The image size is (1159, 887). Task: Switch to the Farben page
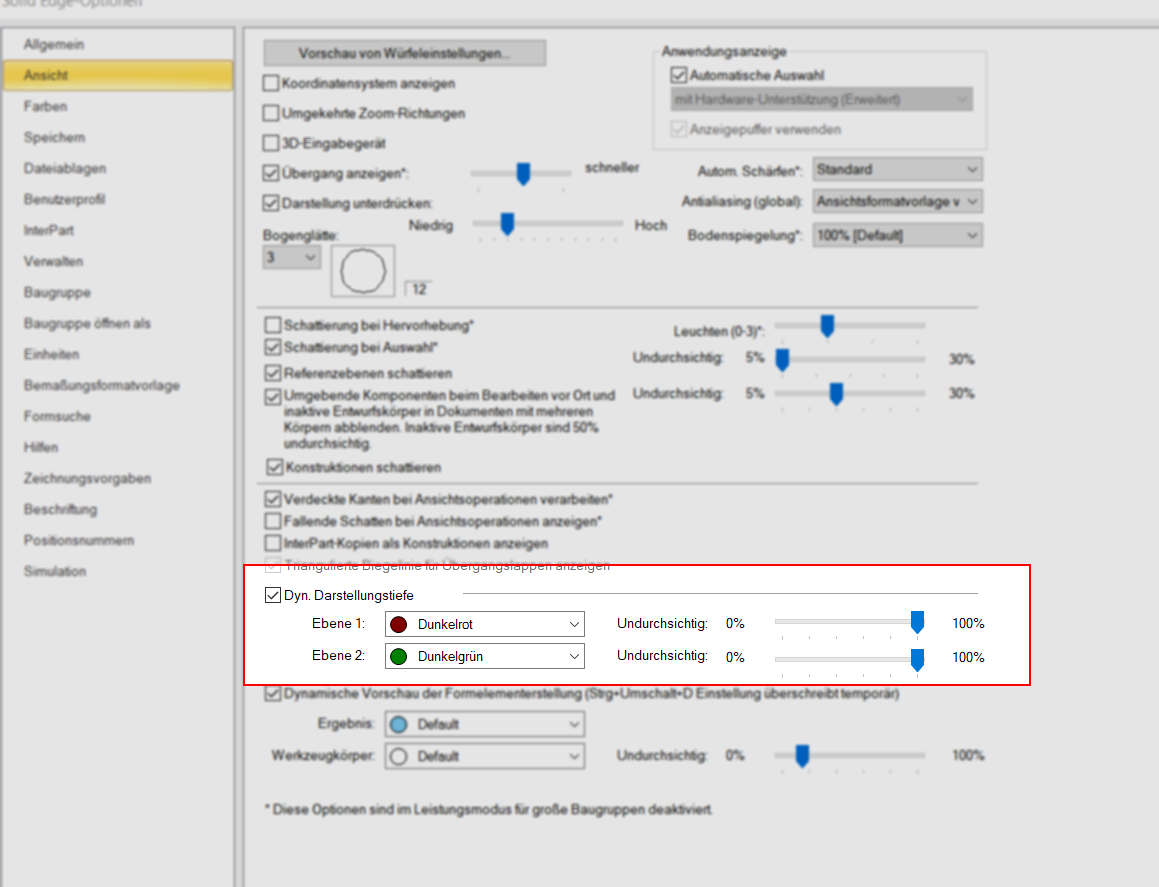point(45,106)
